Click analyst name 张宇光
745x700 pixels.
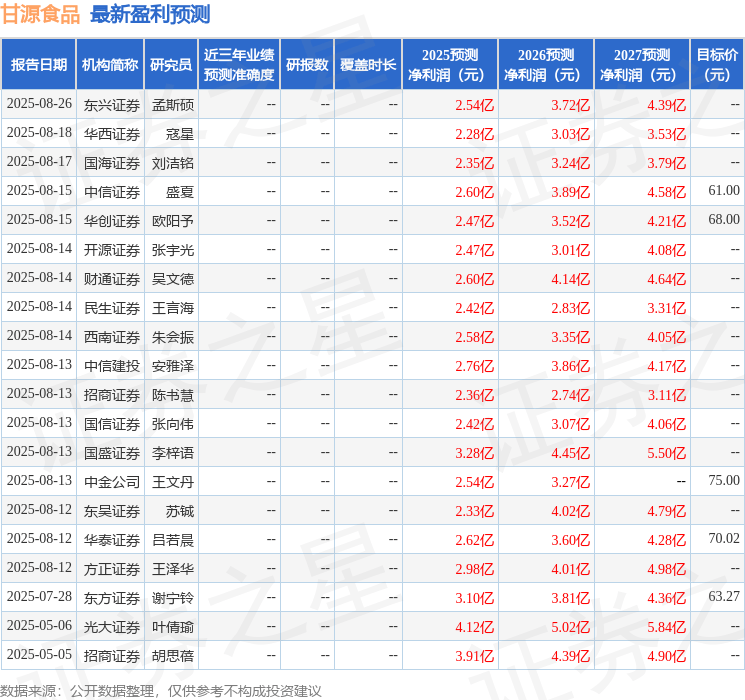173,250
